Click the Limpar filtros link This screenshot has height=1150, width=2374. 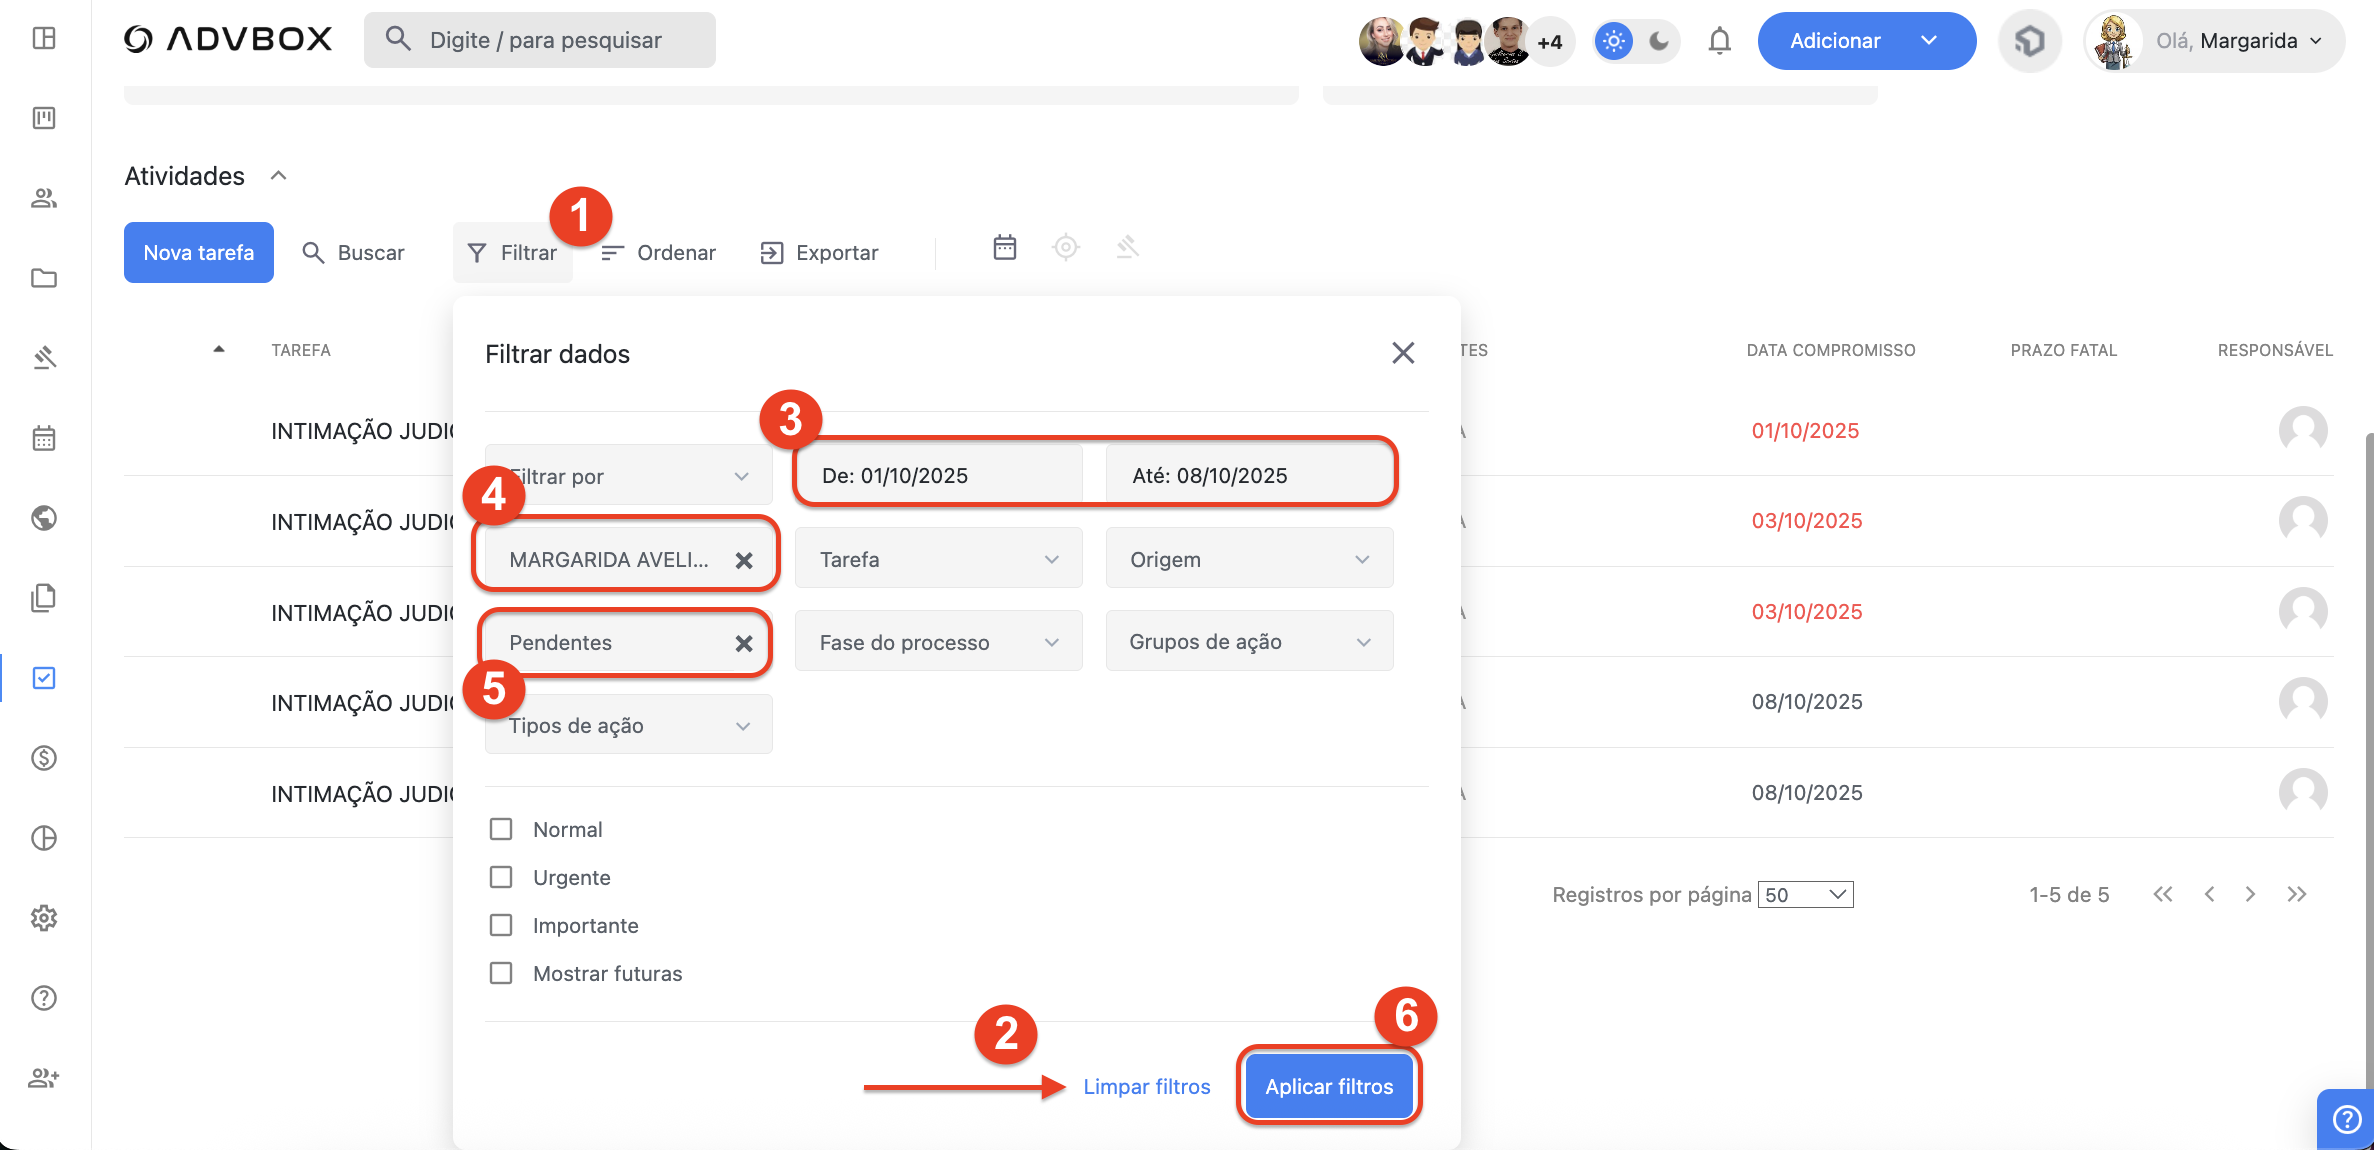point(1146,1086)
